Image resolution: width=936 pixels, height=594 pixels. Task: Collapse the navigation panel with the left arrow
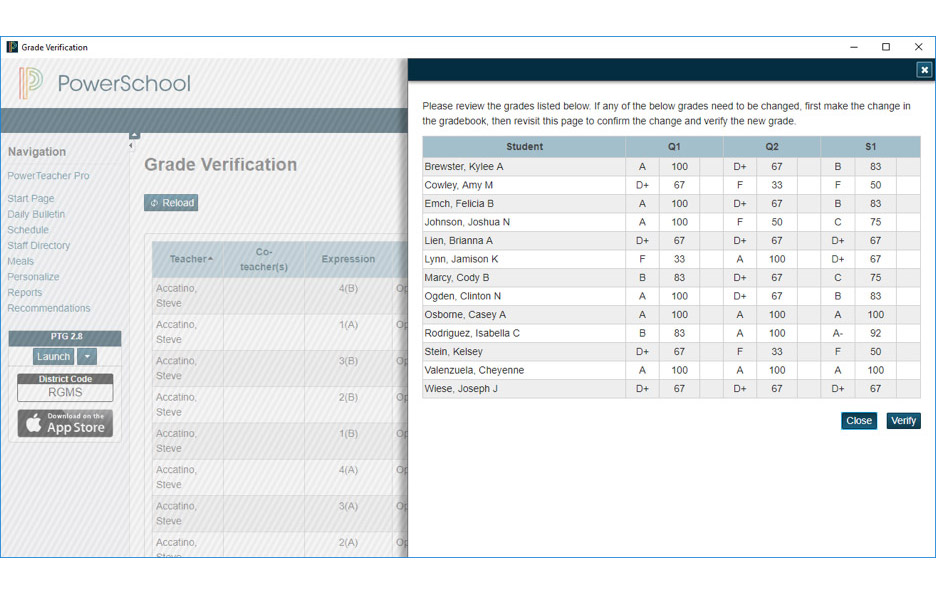tap(131, 146)
